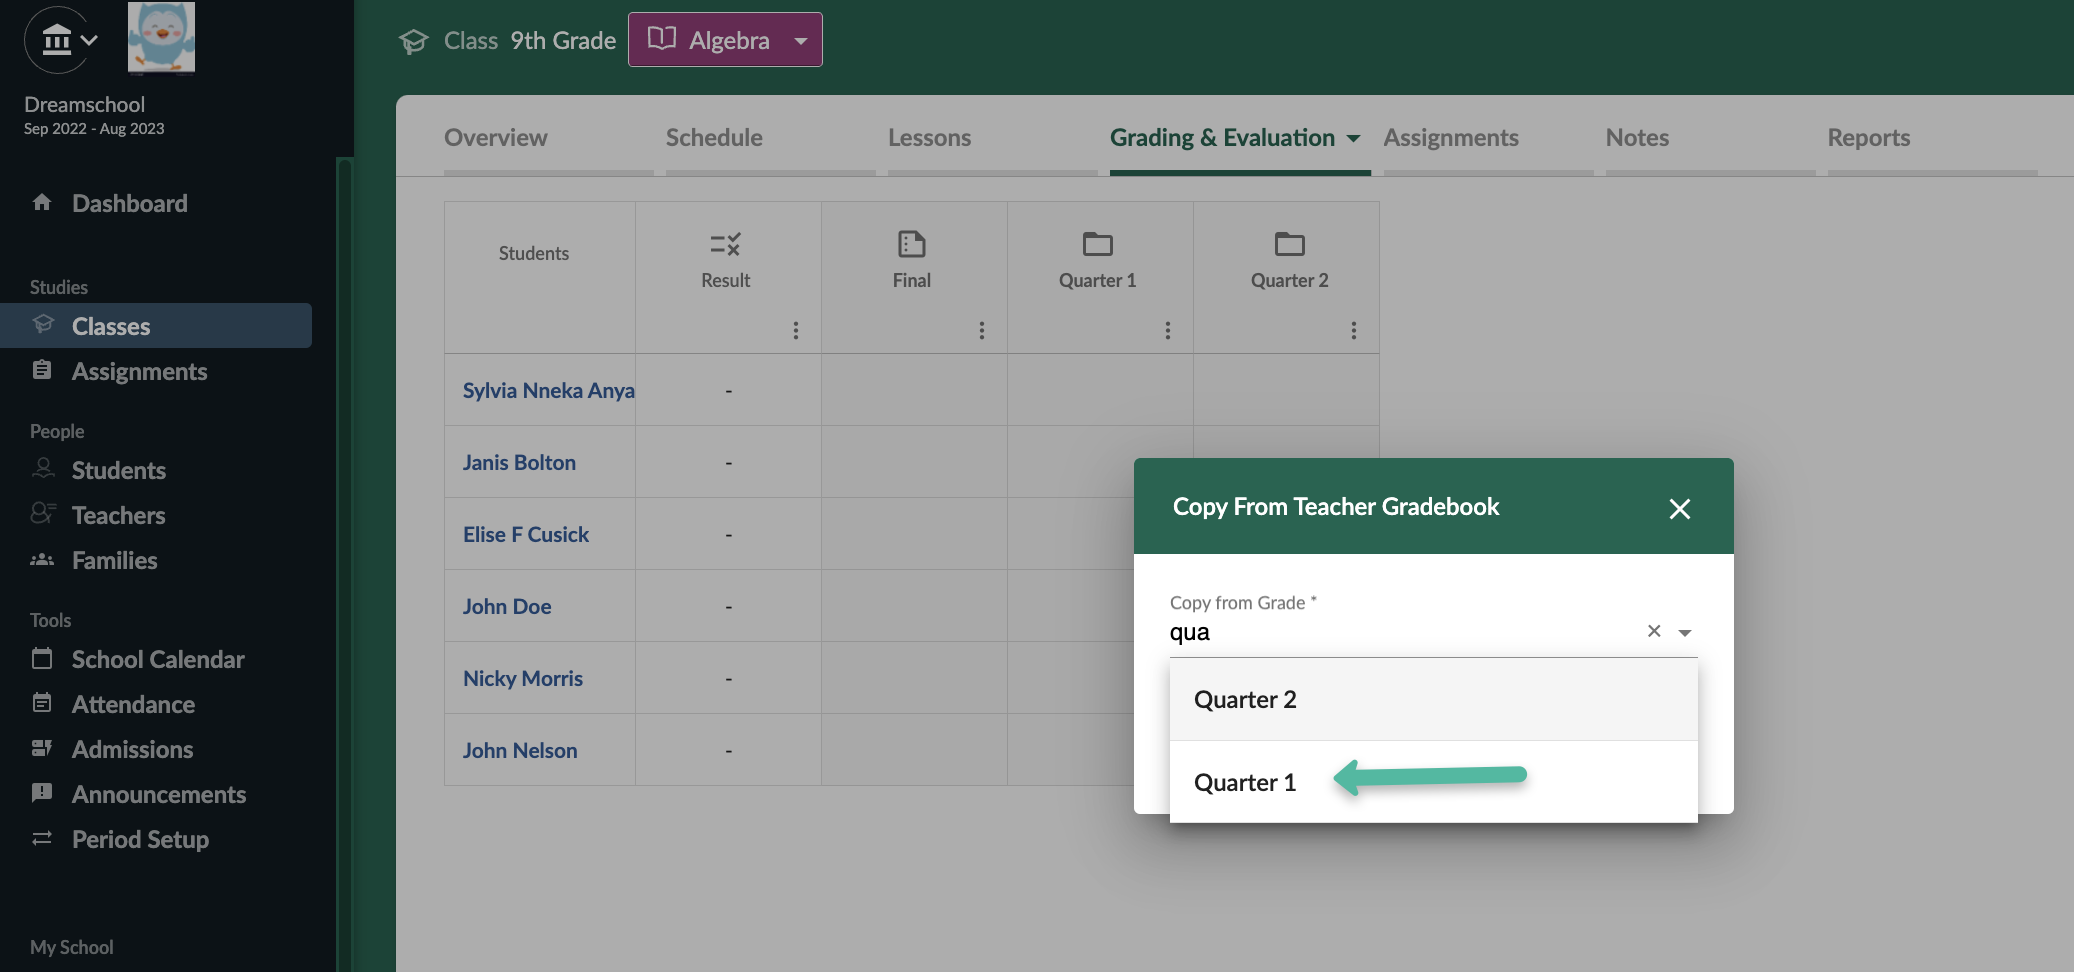Click the Admissions icon in sidebar
The image size is (2074, 972).
(42, 748)
